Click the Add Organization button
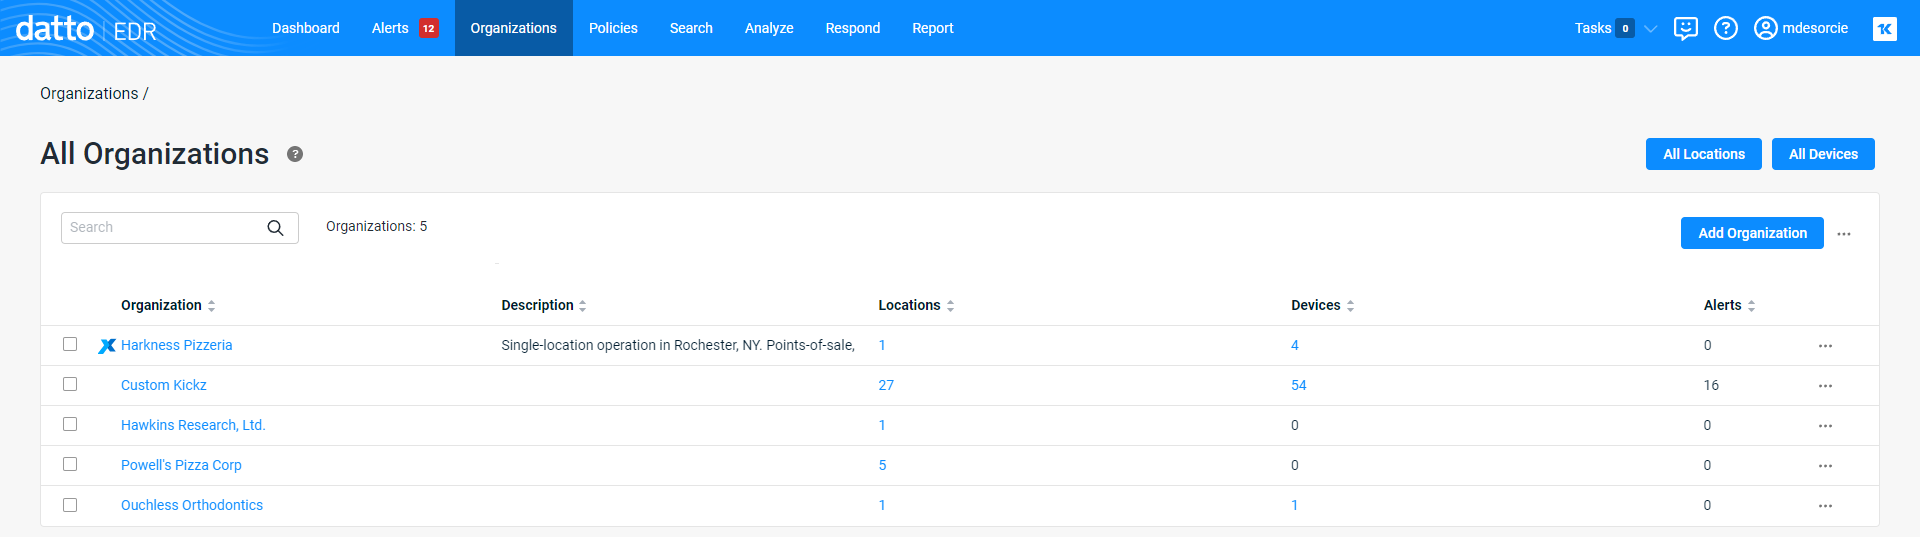 pos(1752,233)
